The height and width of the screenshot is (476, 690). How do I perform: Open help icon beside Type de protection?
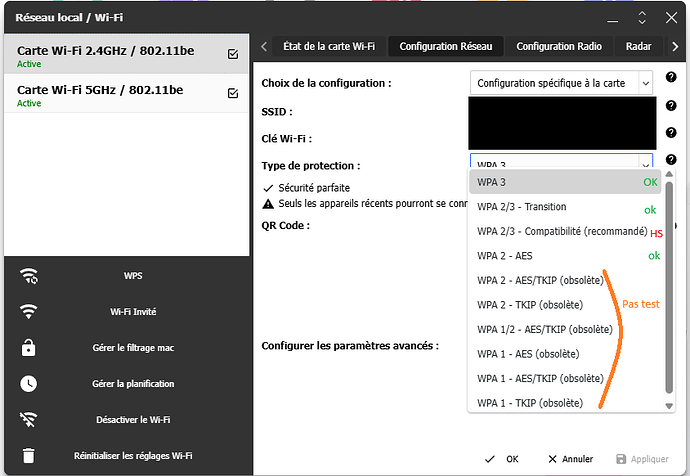click(671, 159)
